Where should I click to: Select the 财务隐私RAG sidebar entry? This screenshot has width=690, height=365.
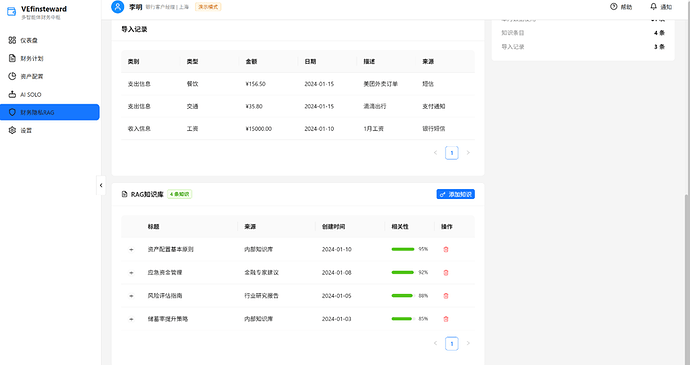[50, 112]
